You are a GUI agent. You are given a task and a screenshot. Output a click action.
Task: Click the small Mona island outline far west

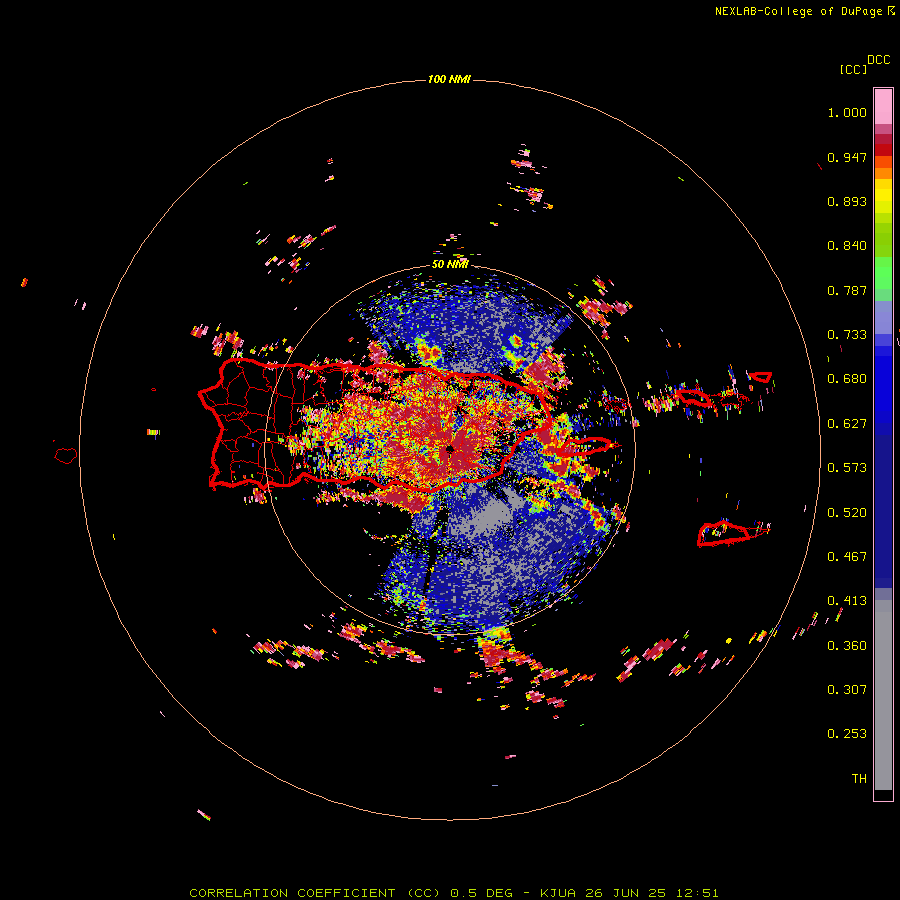pos(66,456)
